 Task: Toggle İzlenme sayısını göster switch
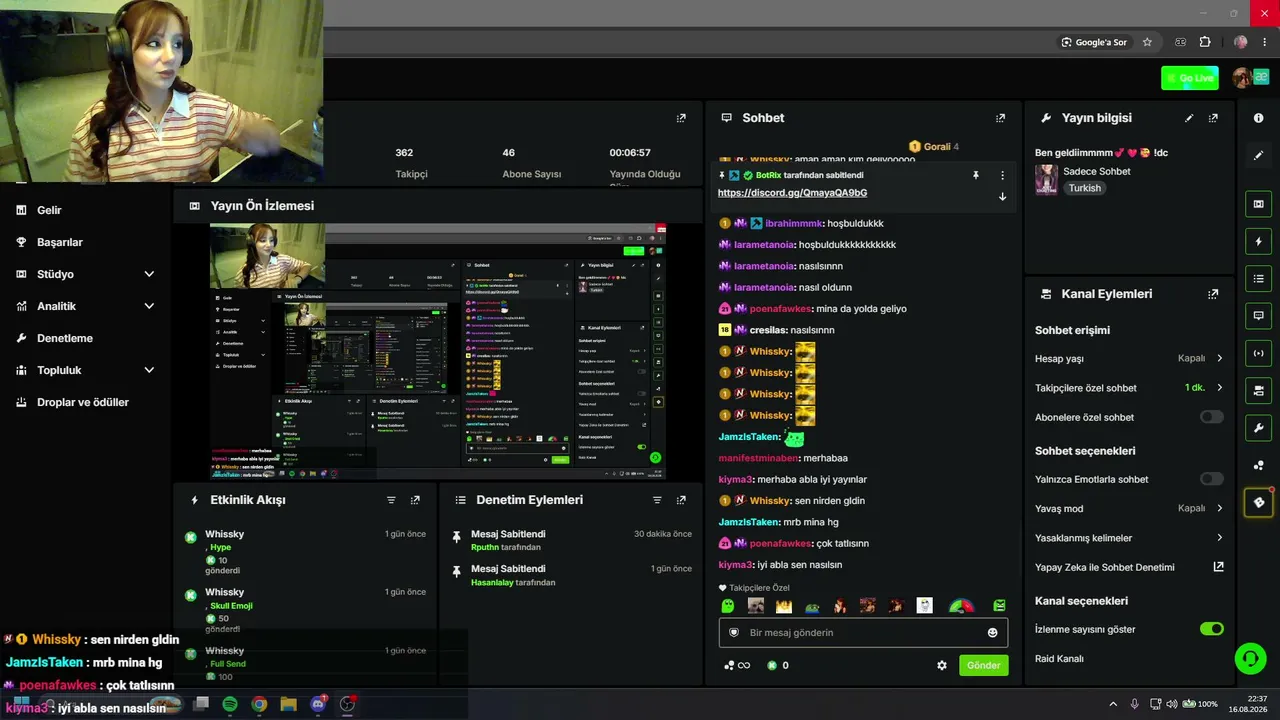[1211, 629]
